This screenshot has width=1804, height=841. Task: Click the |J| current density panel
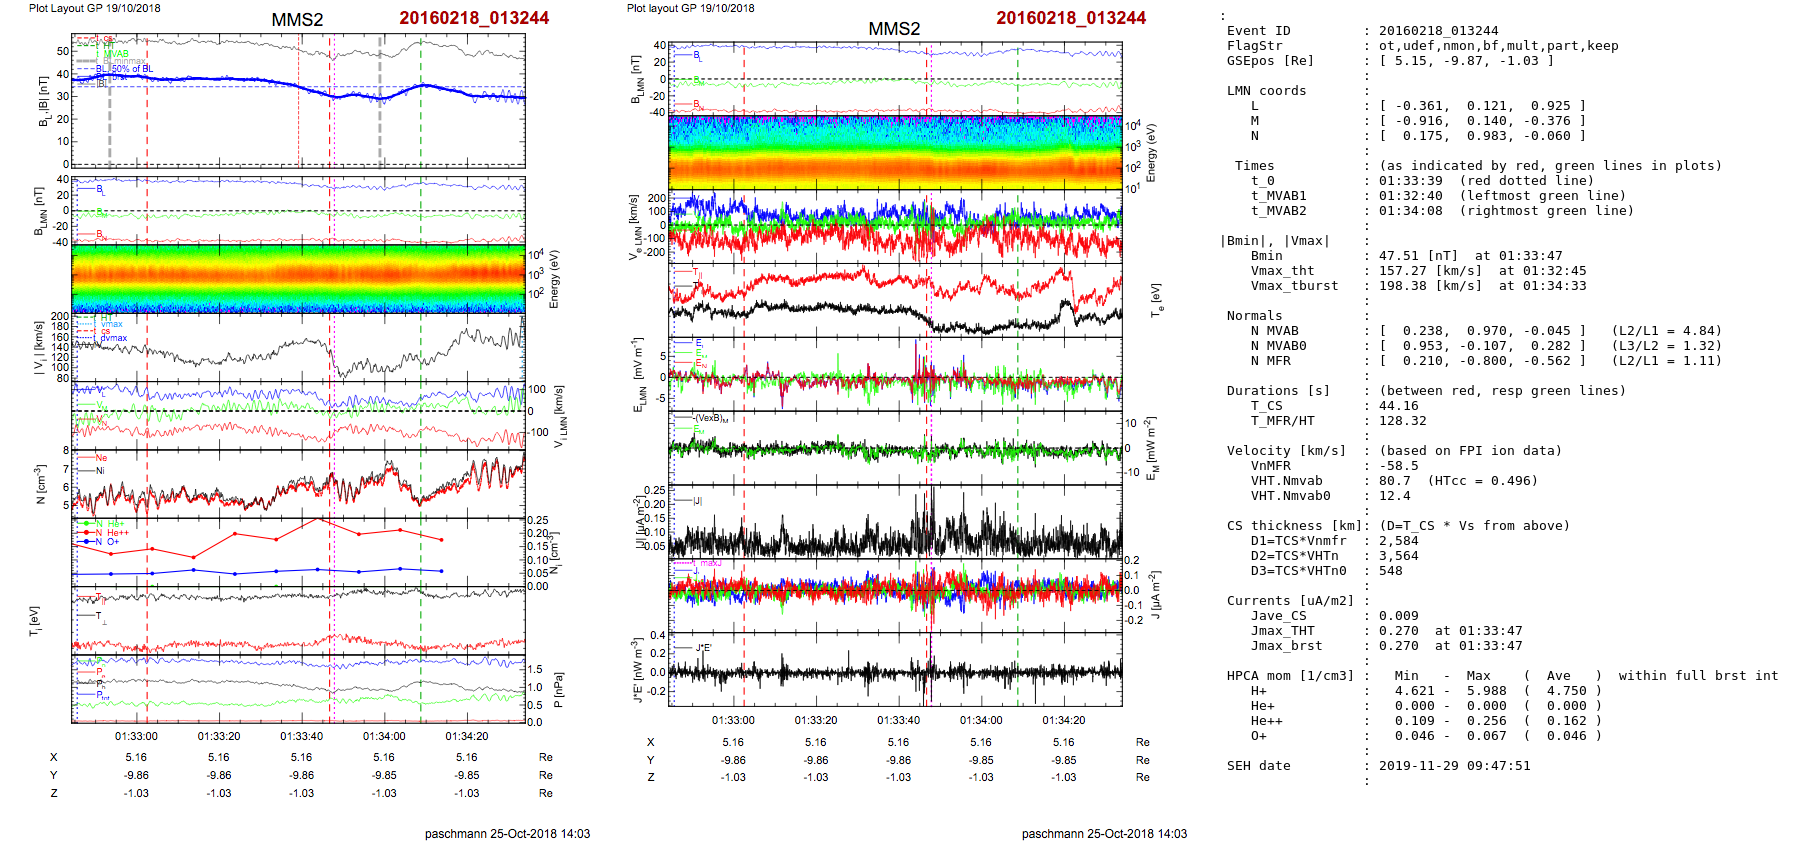click(x=894, y=521)
